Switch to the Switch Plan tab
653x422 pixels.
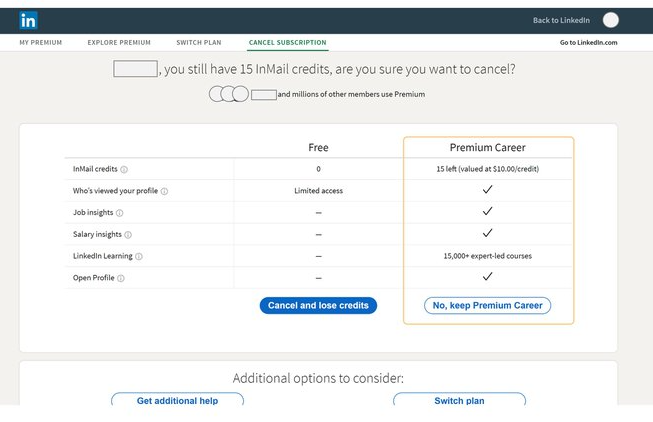[199, 42]
